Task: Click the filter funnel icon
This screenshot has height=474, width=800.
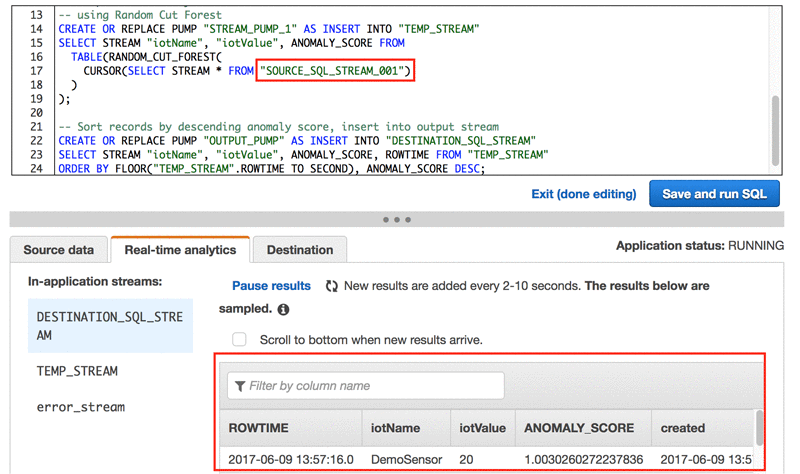Action: tap(240, 386)
